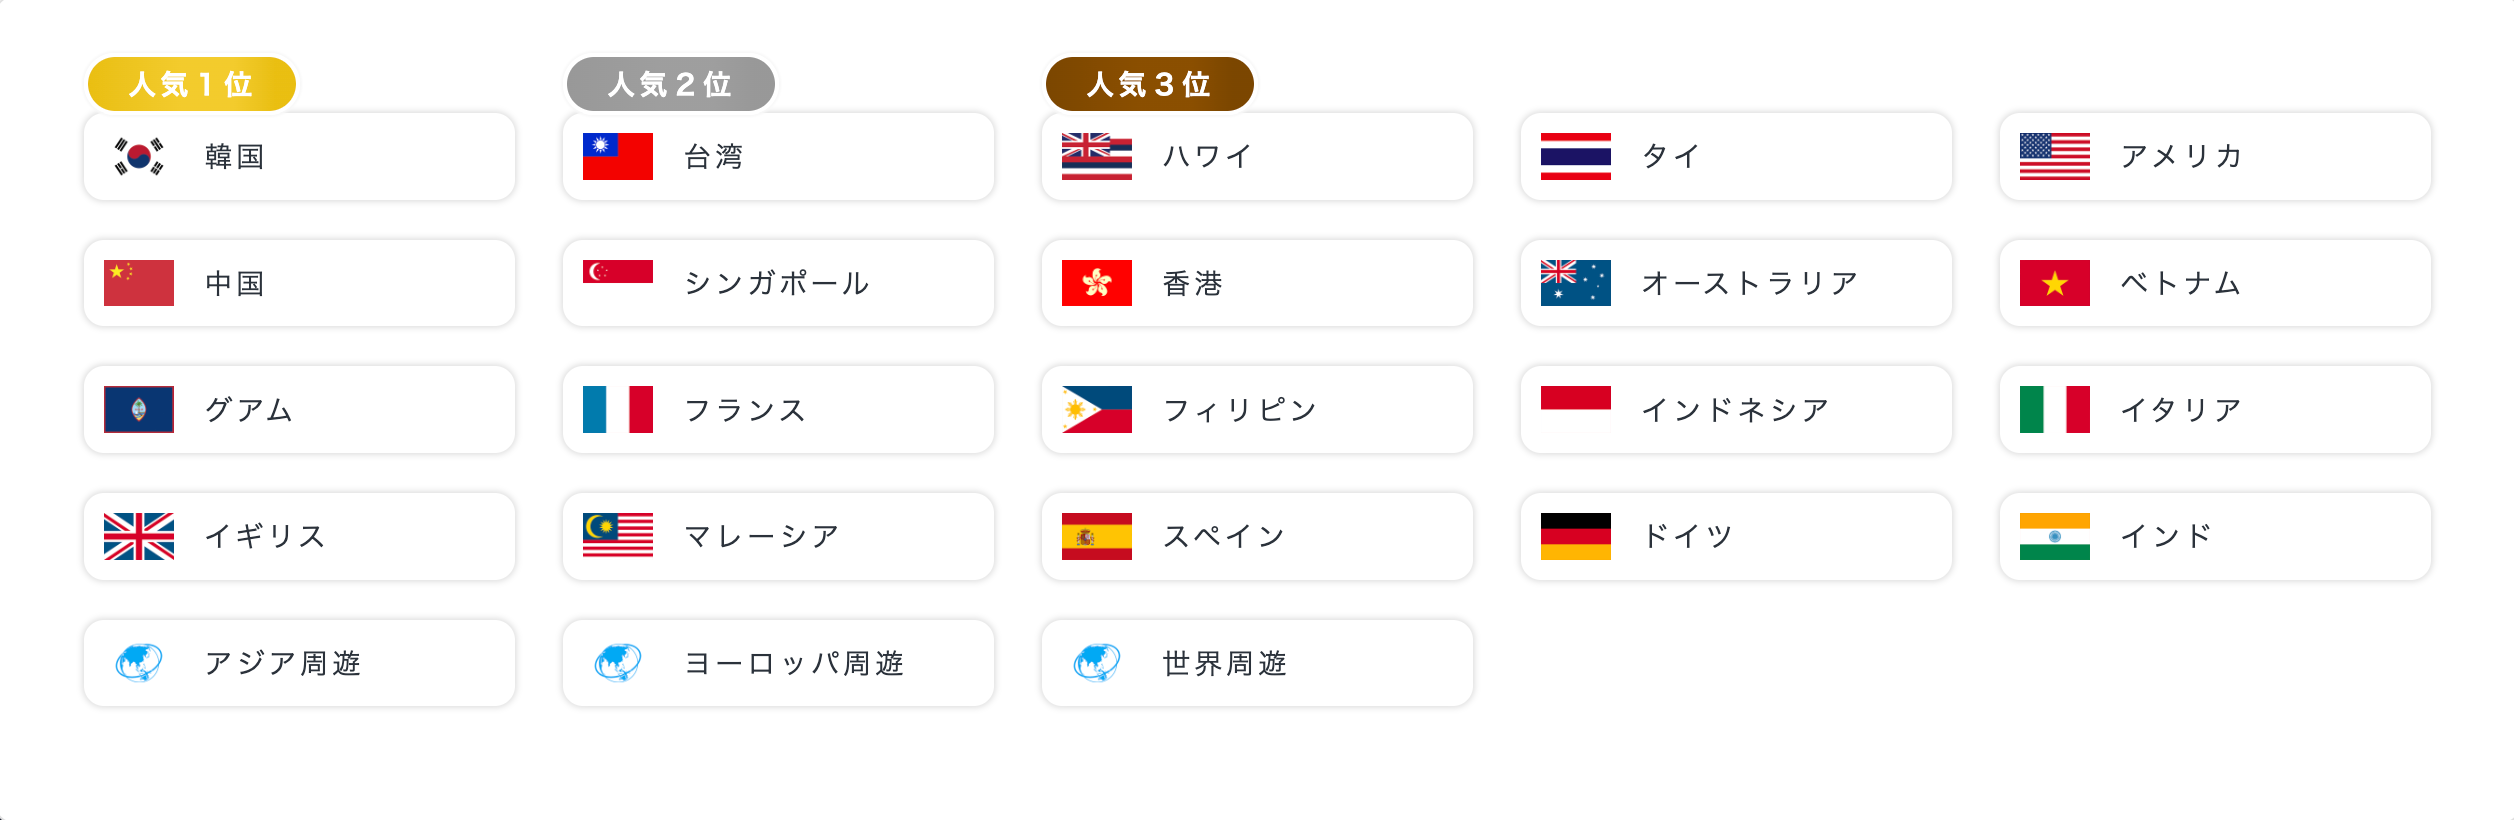This screenshot has width=2514, height=820.
Task: Pick the ドイツ destination button
Action: tap(1736, 536)
